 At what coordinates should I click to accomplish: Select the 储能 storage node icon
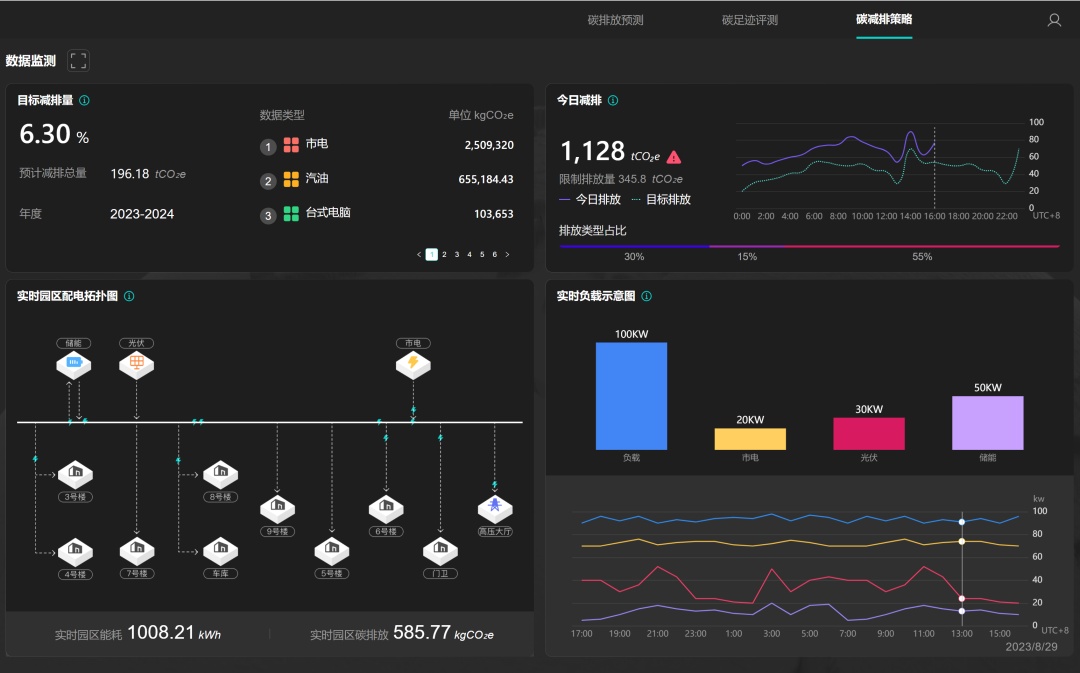point(74,364)
